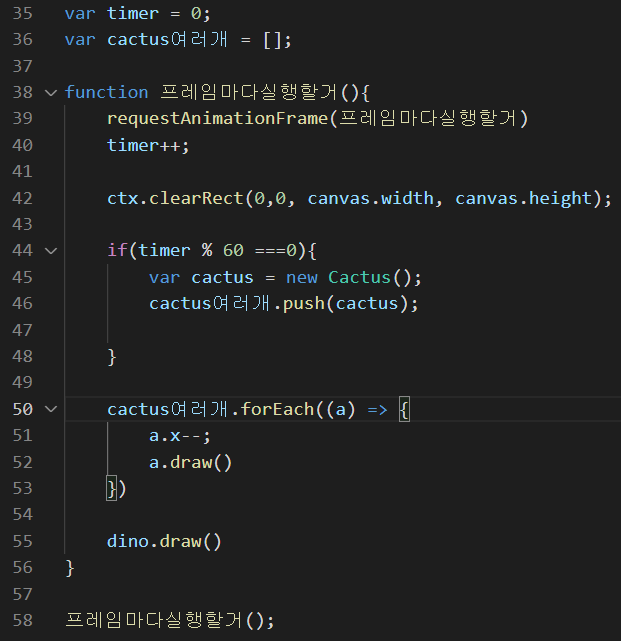Collapse the if block fold arrow at line 44
The width and height of the screenshot is (621, 641).
[51, 251]
